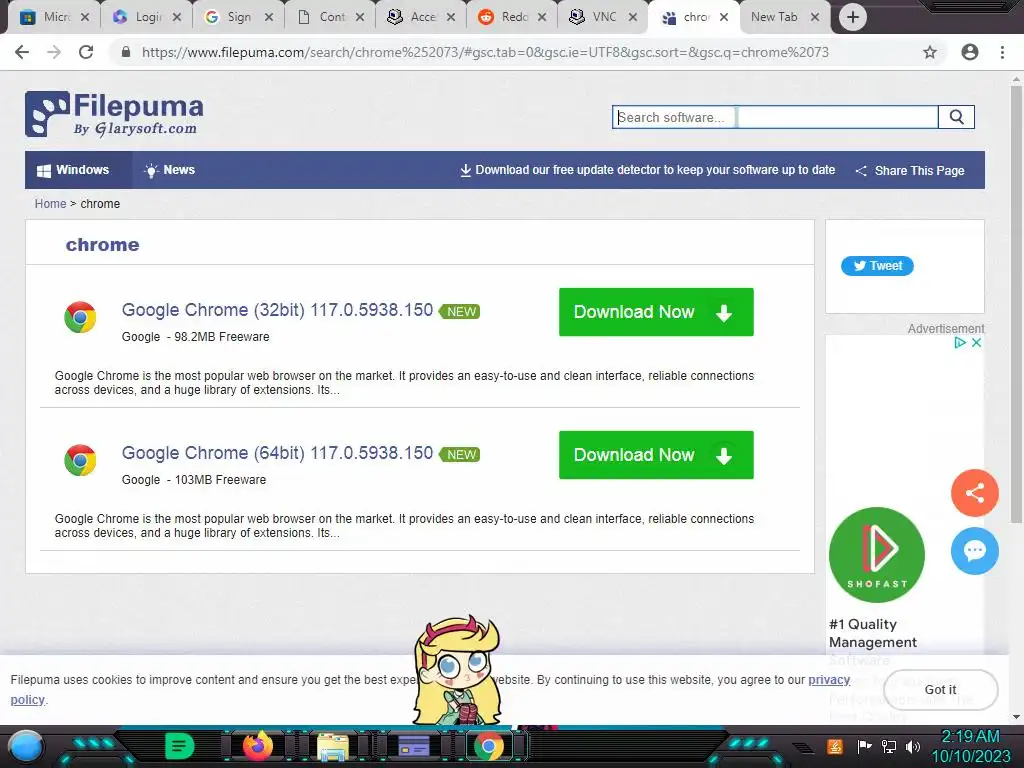Open the purple window app in the taskbar
1024x768 pixels.
pyautogui.click(x=413, y=746)
